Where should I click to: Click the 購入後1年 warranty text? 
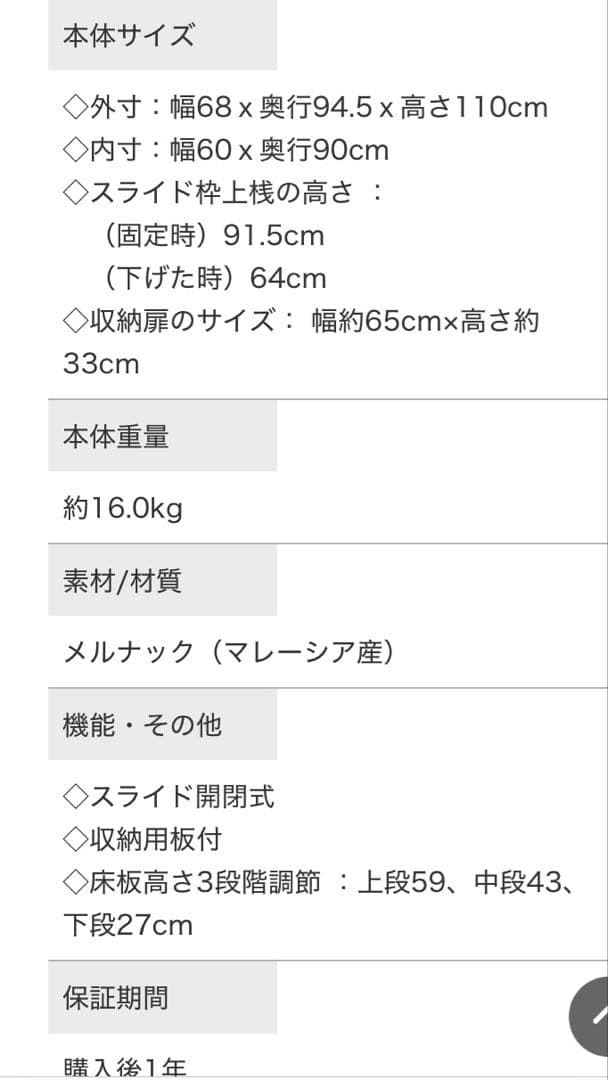tap(124, 1068)
